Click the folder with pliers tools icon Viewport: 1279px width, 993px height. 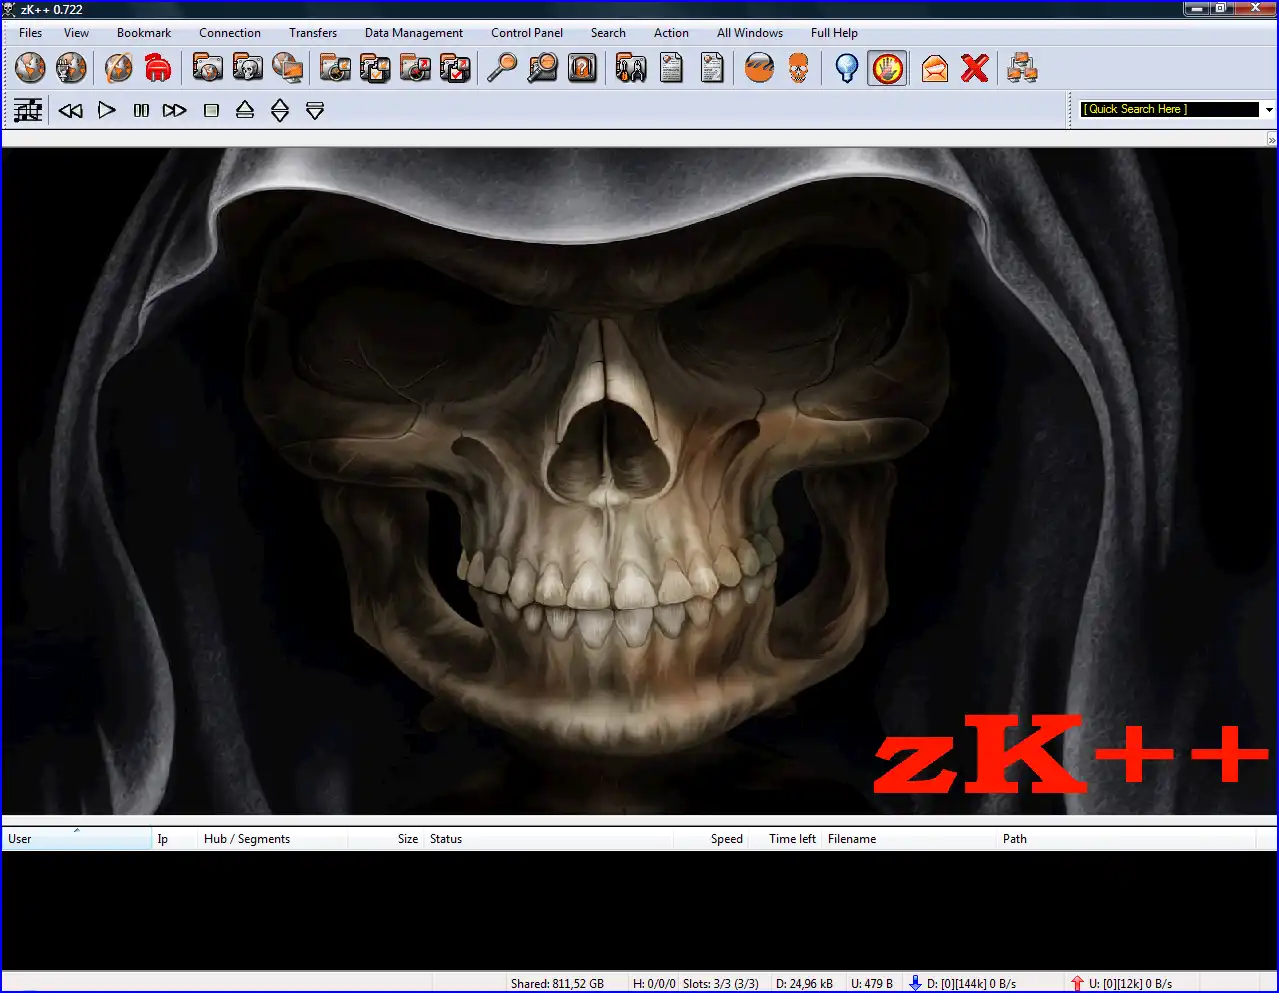[x=631, y=68]
